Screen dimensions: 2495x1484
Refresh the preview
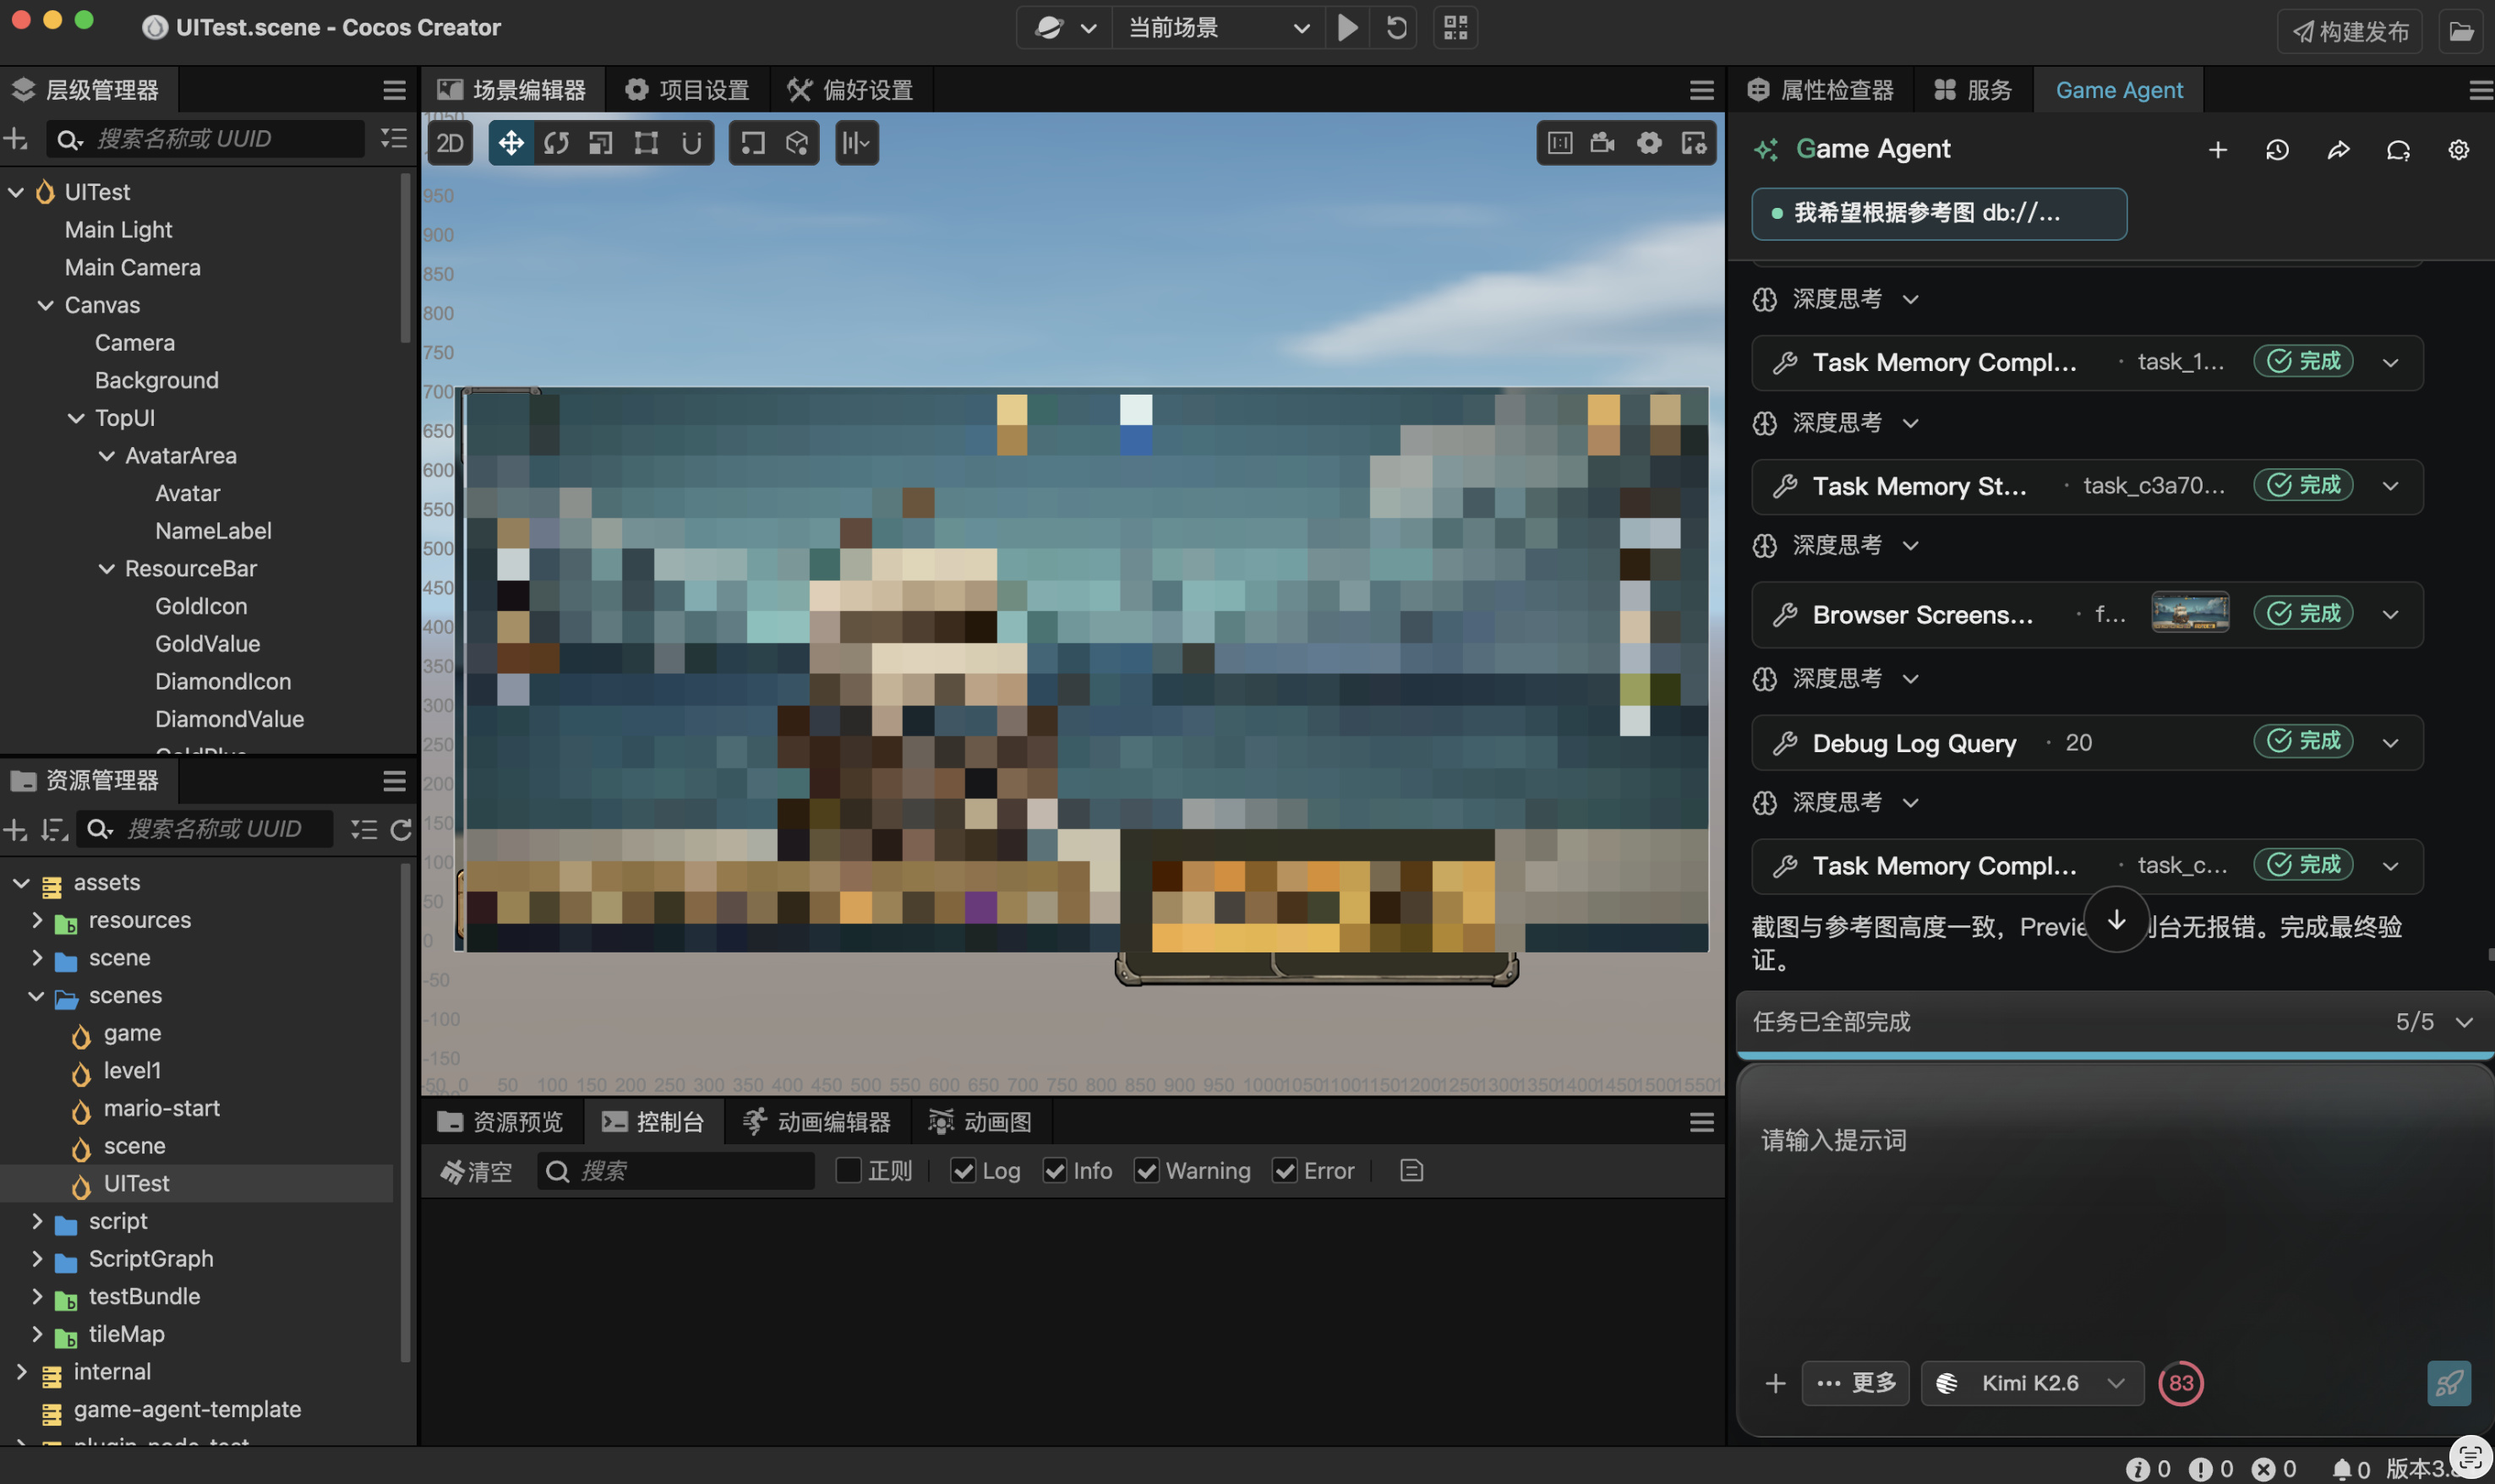[1397, 27]
